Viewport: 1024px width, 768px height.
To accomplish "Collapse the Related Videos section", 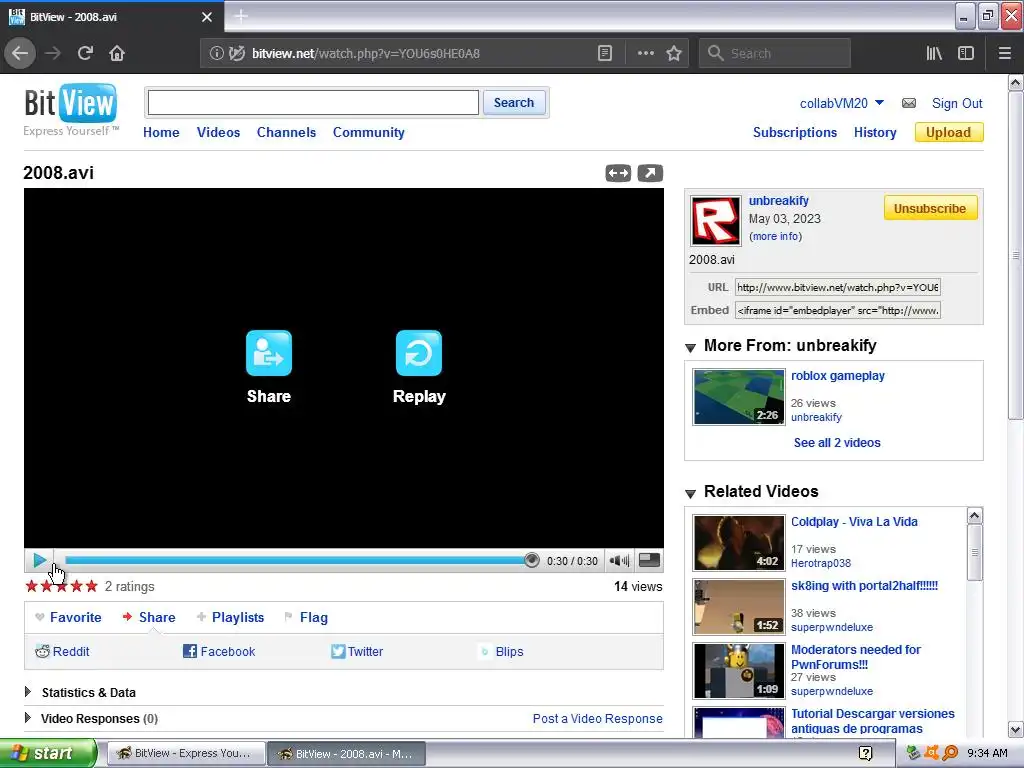I will 690,493.
